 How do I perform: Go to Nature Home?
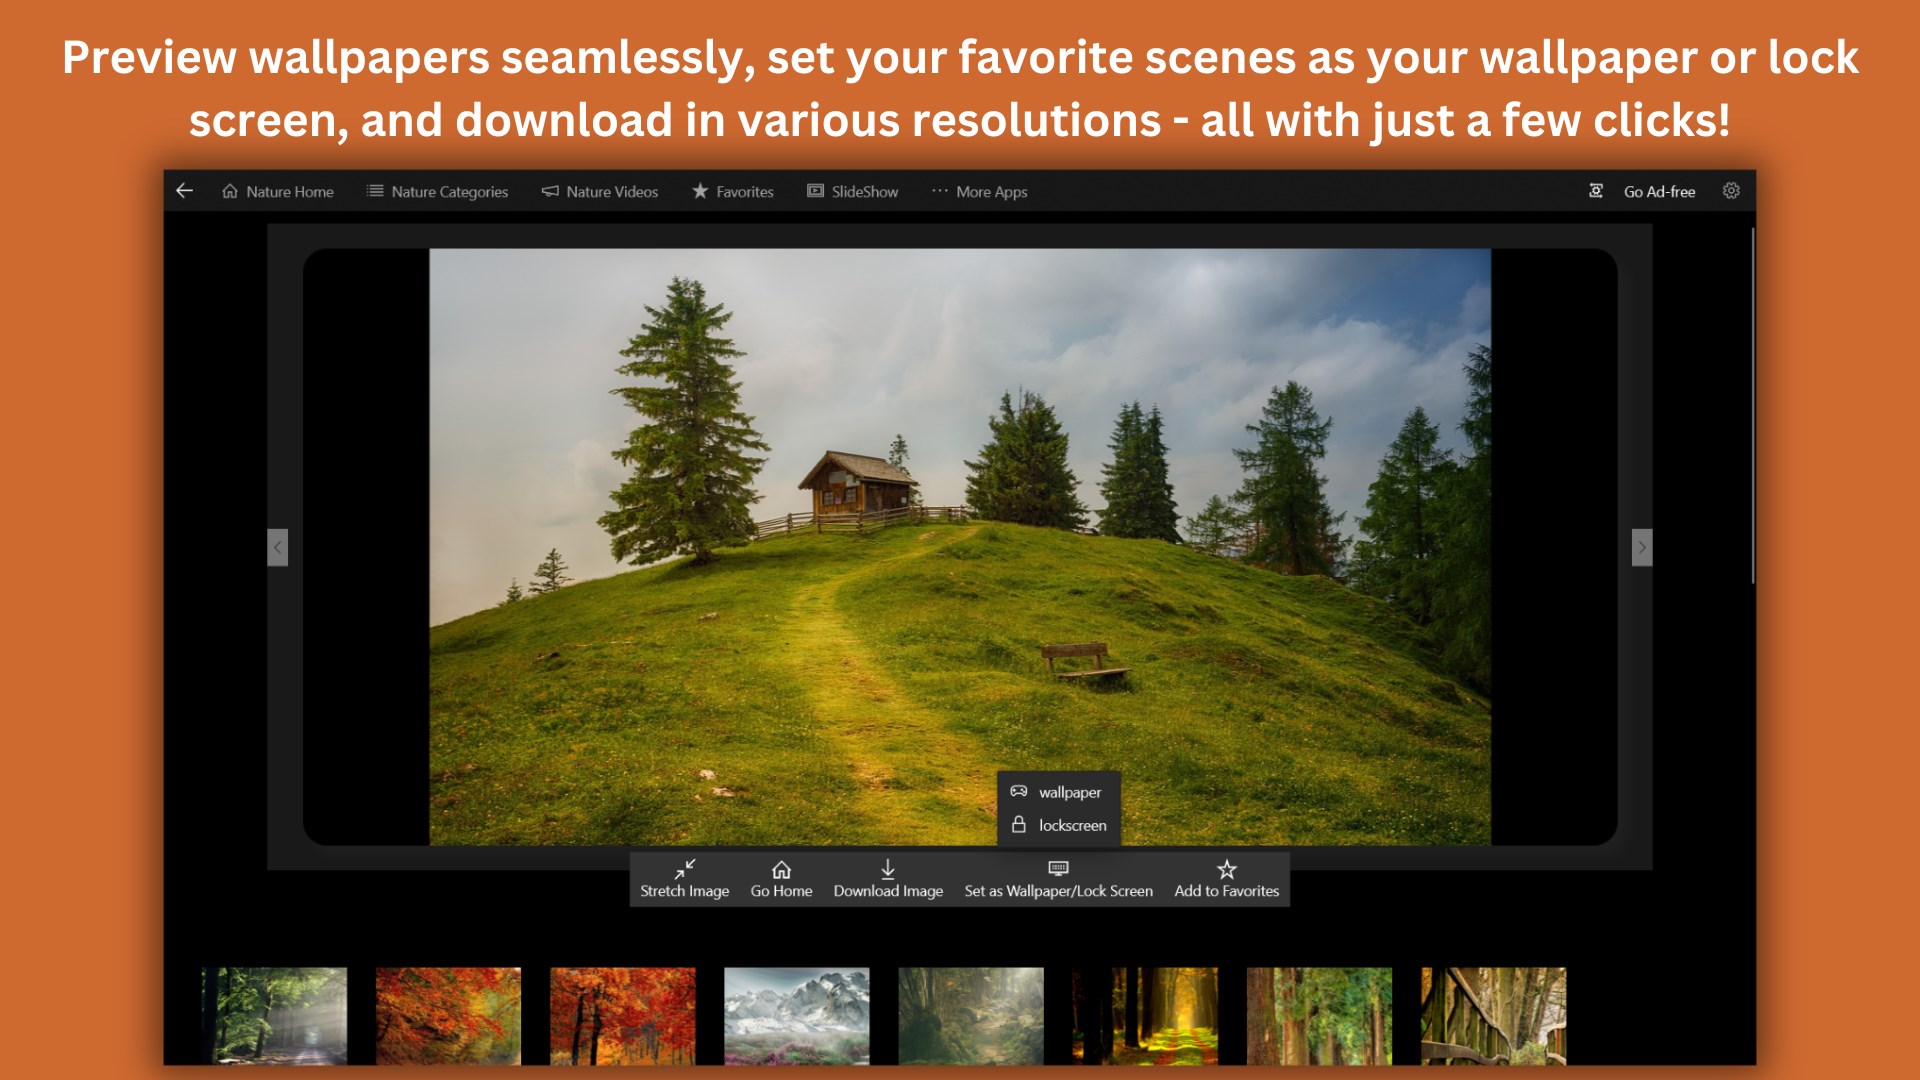[278, 191]
